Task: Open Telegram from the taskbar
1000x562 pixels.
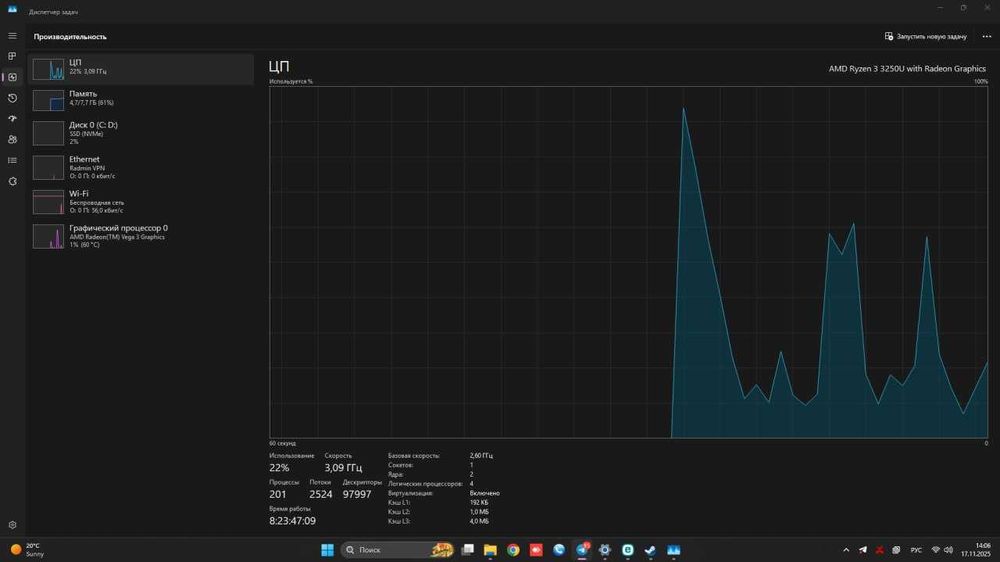Action: (582, 550)
